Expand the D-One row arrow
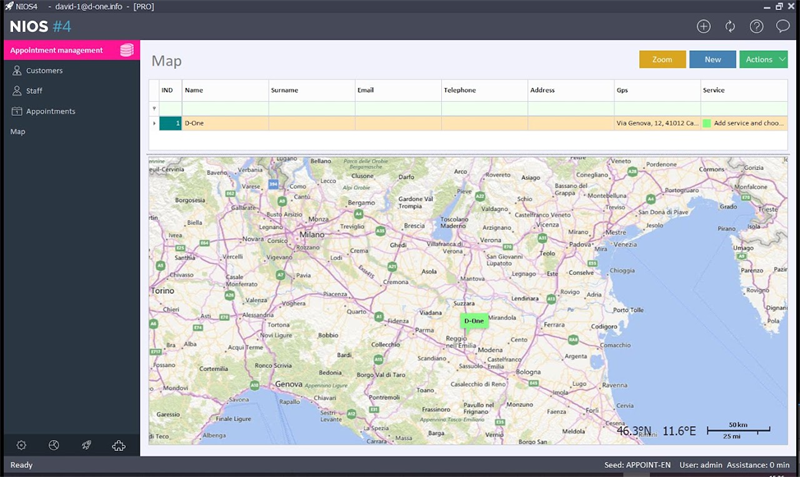 point(154,123)
